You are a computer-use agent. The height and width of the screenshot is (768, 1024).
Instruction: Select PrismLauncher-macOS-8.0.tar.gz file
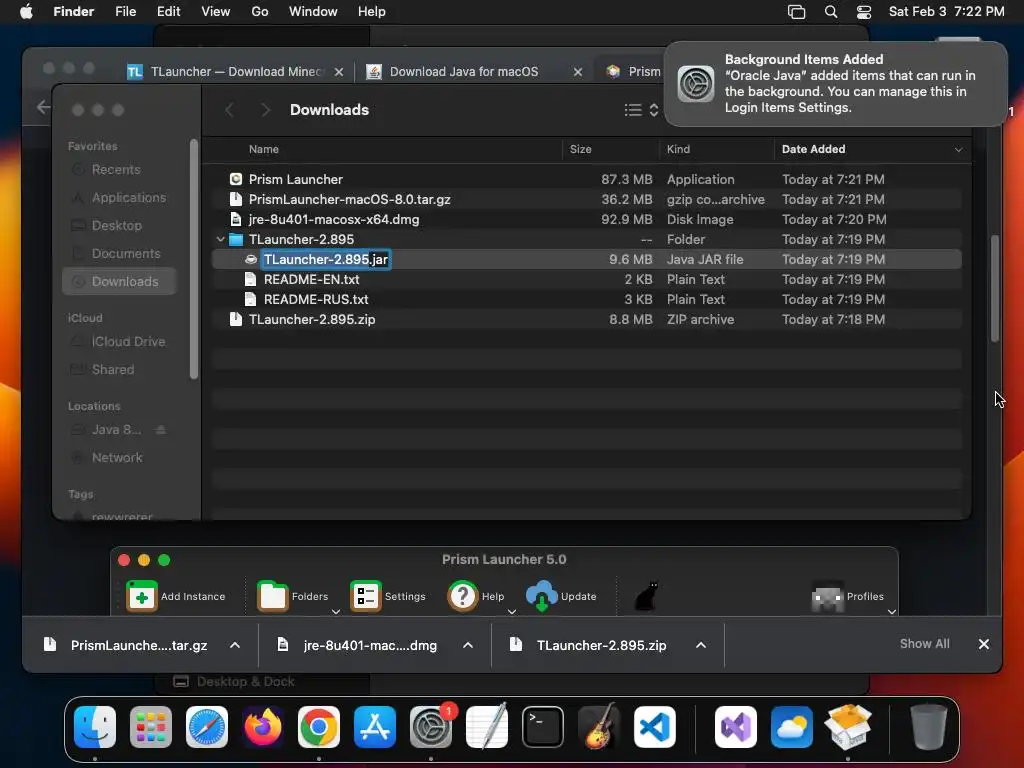586,199
